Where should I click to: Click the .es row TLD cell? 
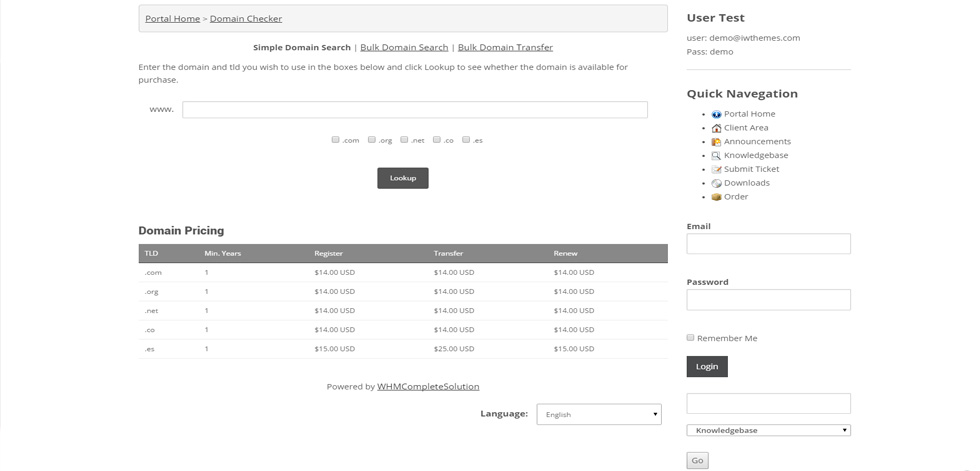point(149,349)
